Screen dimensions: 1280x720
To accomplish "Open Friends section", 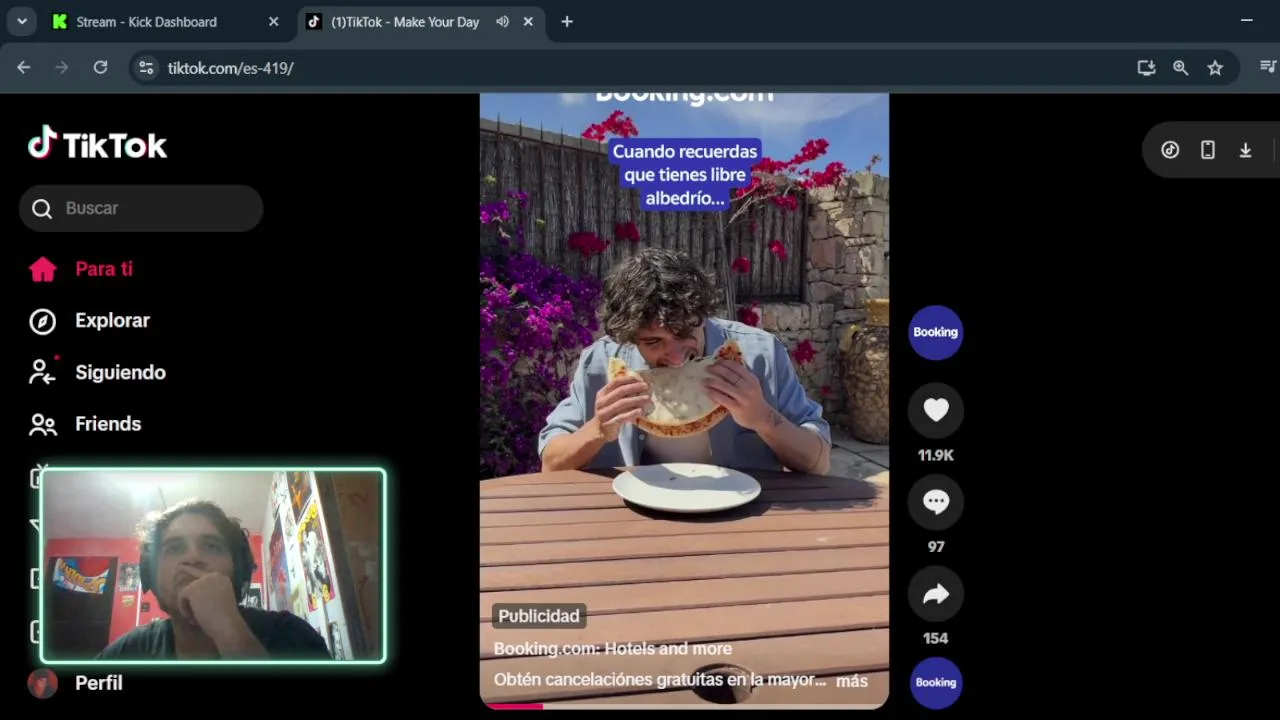I will click(x=108, y=424).
